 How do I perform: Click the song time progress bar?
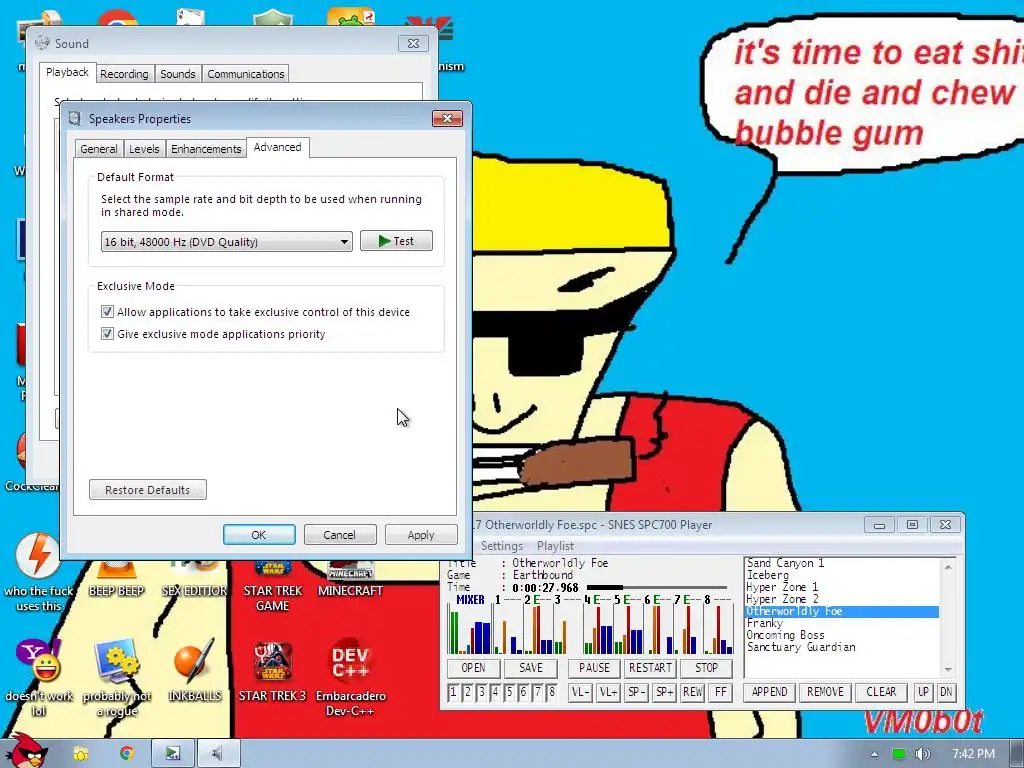(x=657, y=588)
